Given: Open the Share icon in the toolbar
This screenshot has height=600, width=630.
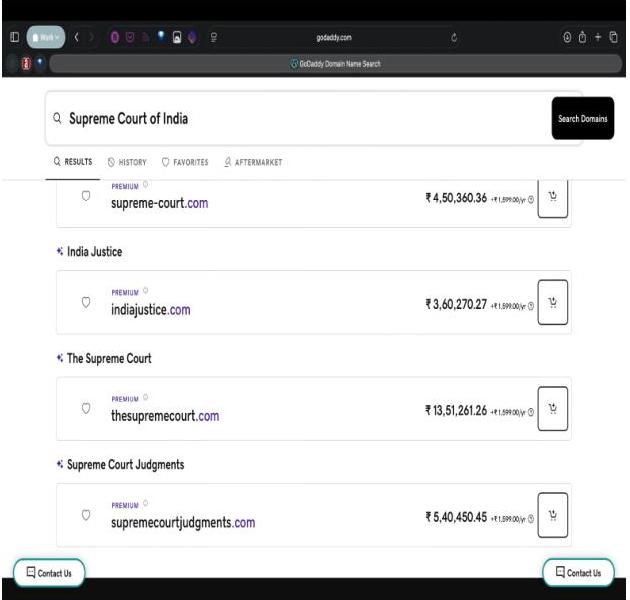Looking at the screenshot, I should (x=582, y=37).
